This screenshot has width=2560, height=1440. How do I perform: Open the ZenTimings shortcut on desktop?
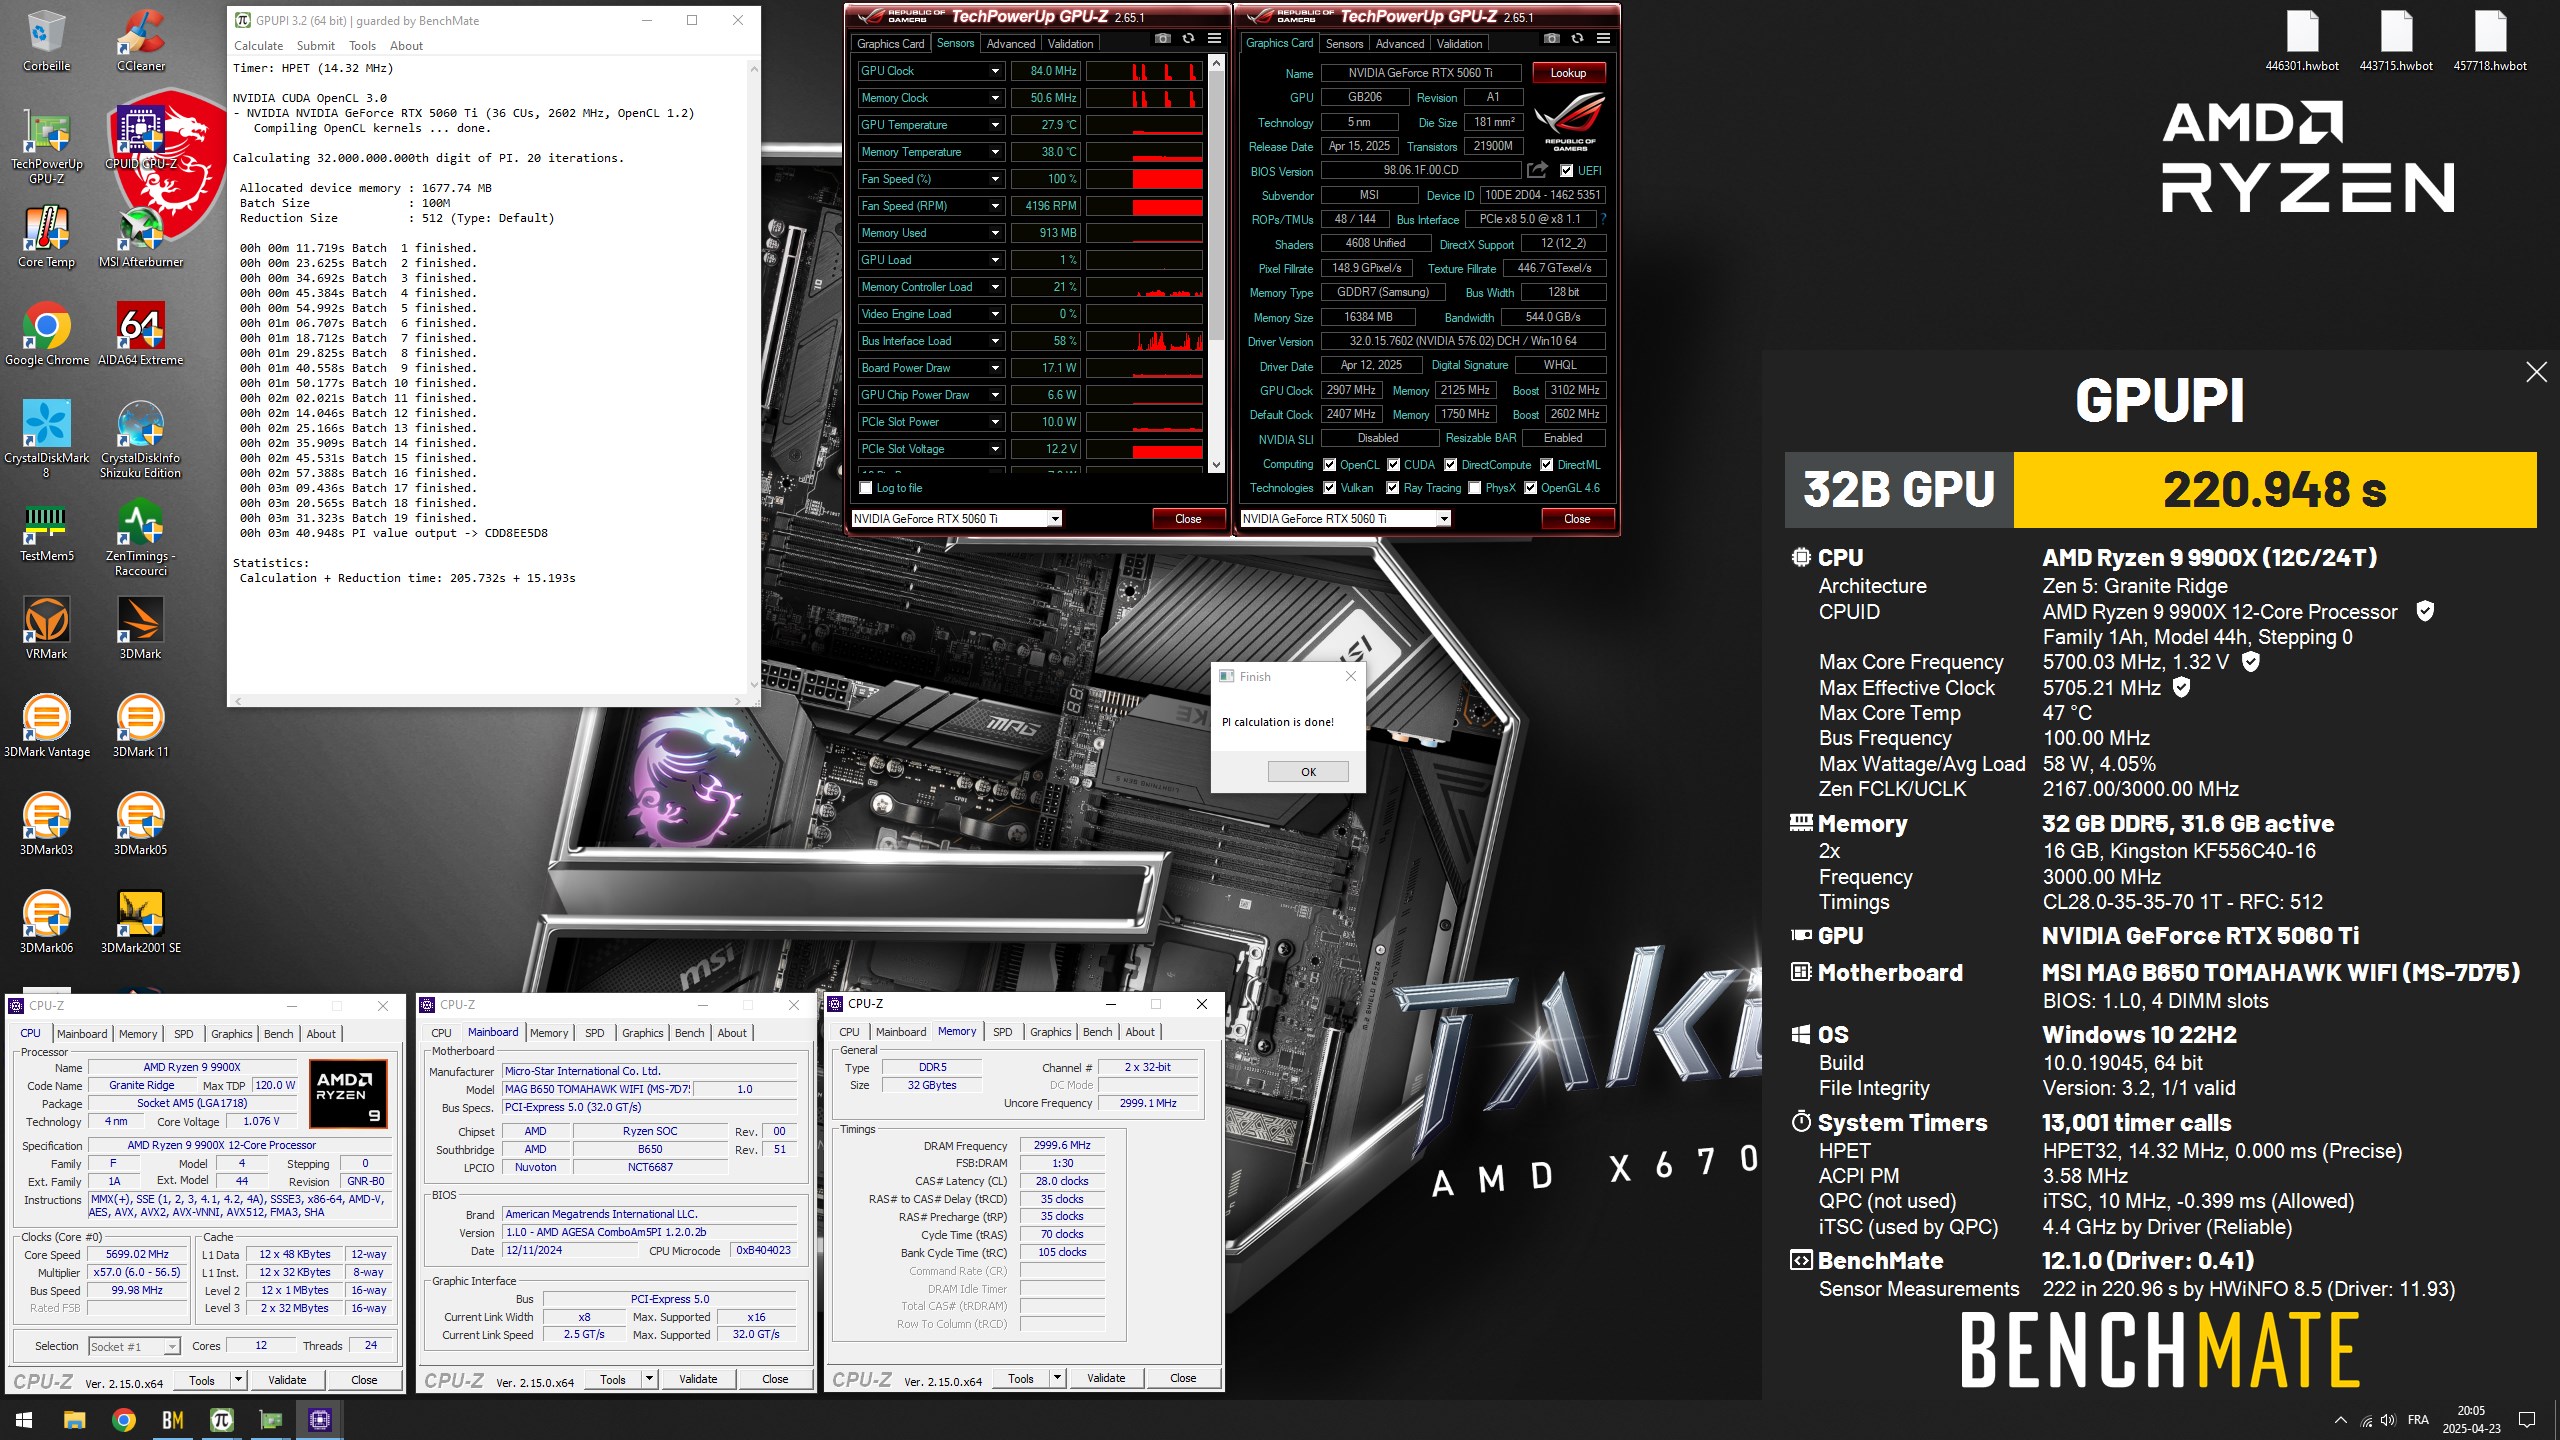tap(141, 536)
